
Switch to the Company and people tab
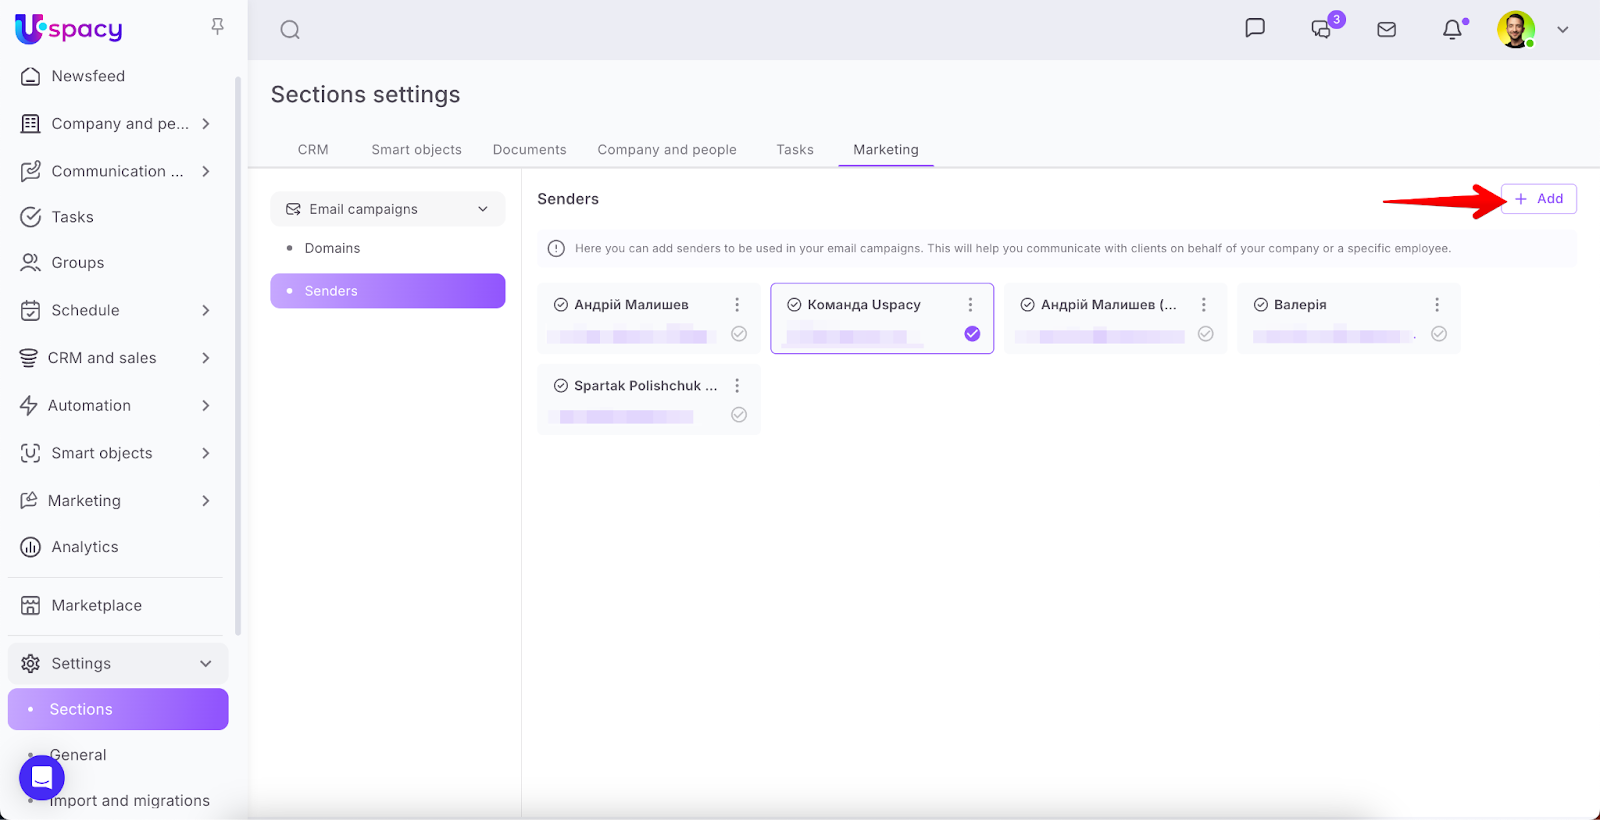(666, 150)
